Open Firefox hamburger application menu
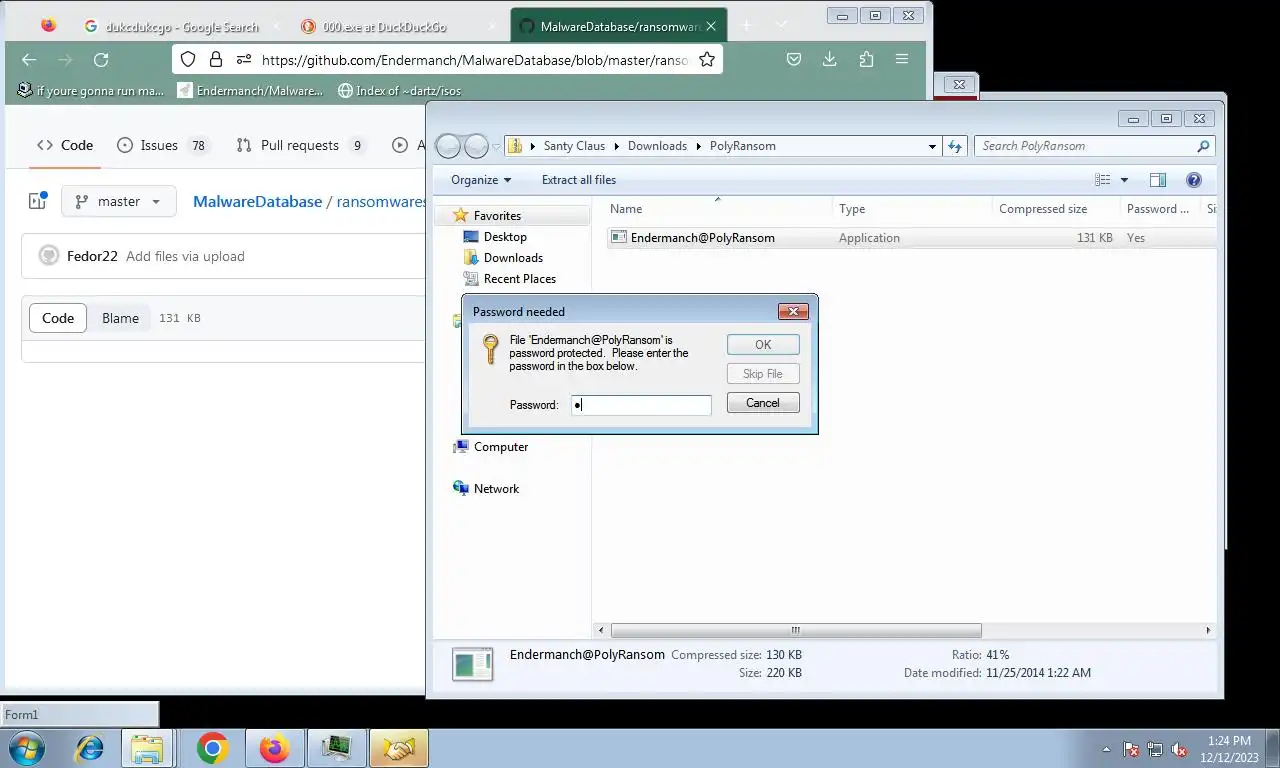The image size is (1280, 768). pos(902,60)
